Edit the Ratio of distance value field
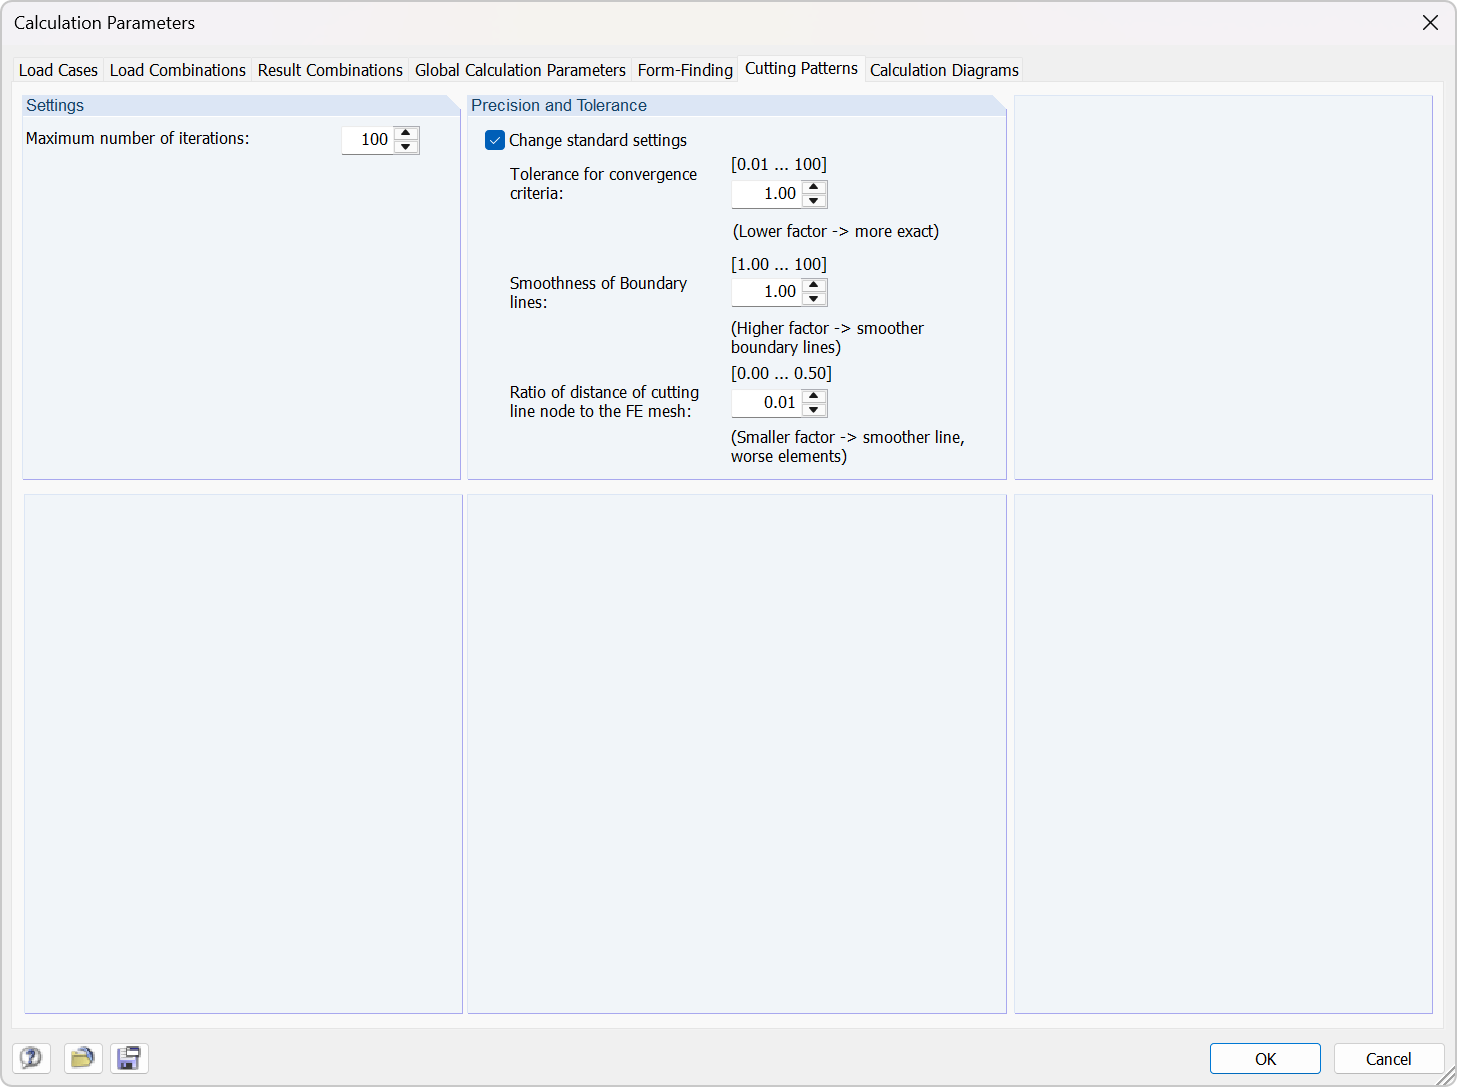 coord(768,402)
